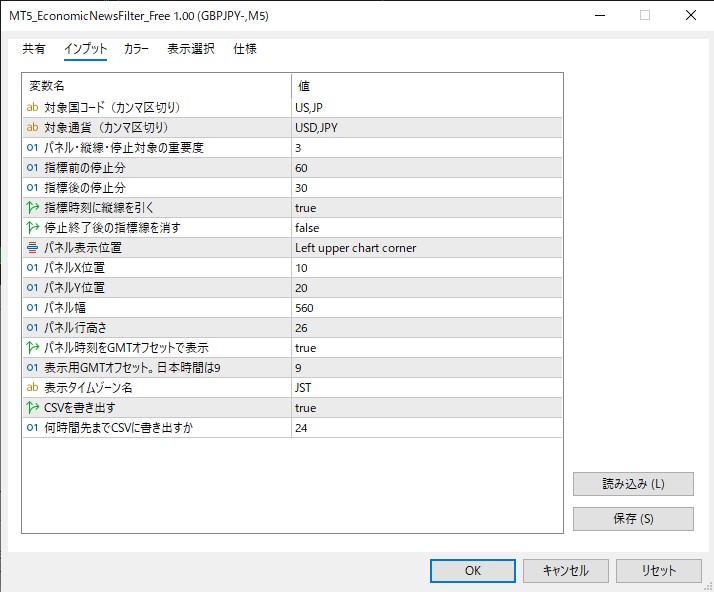Go to the 表示選択 tab

point(191,49)
